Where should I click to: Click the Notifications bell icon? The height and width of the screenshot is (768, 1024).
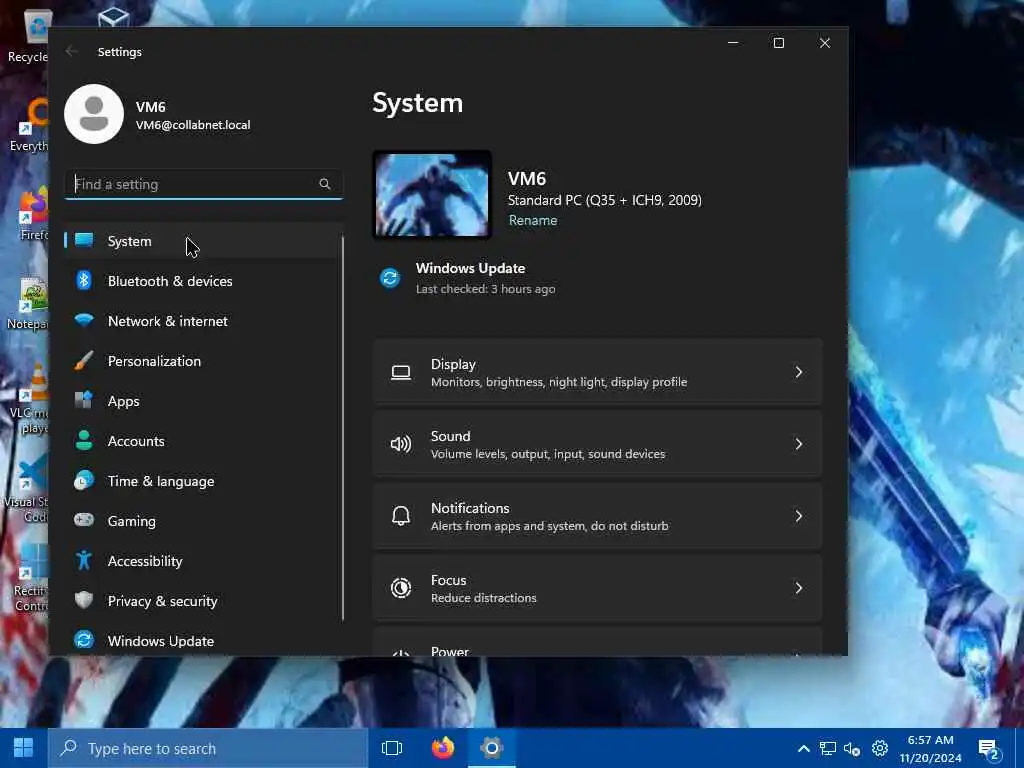[x=401, y=517]
